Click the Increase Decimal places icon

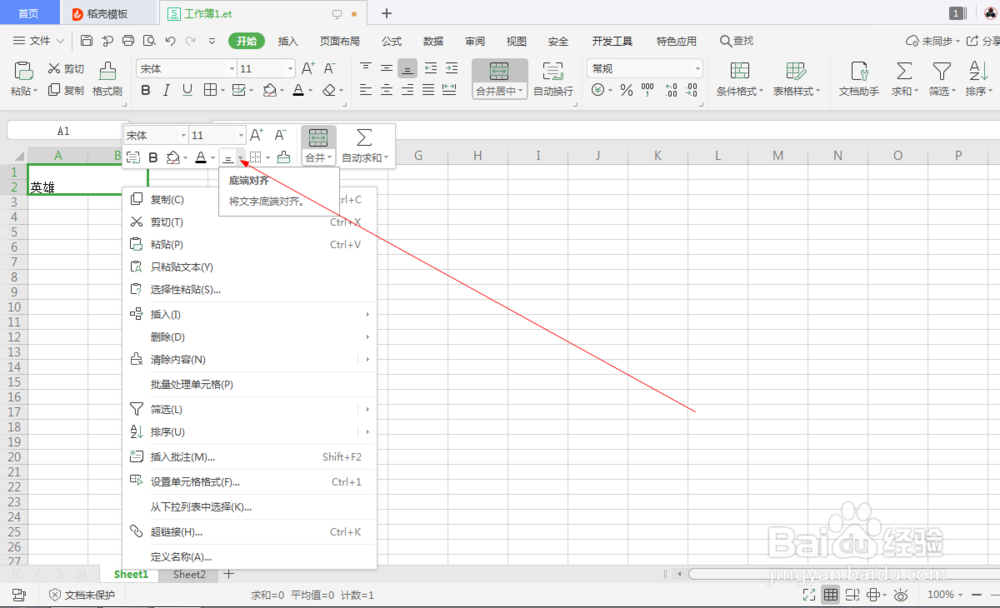[x=672, y=90]
